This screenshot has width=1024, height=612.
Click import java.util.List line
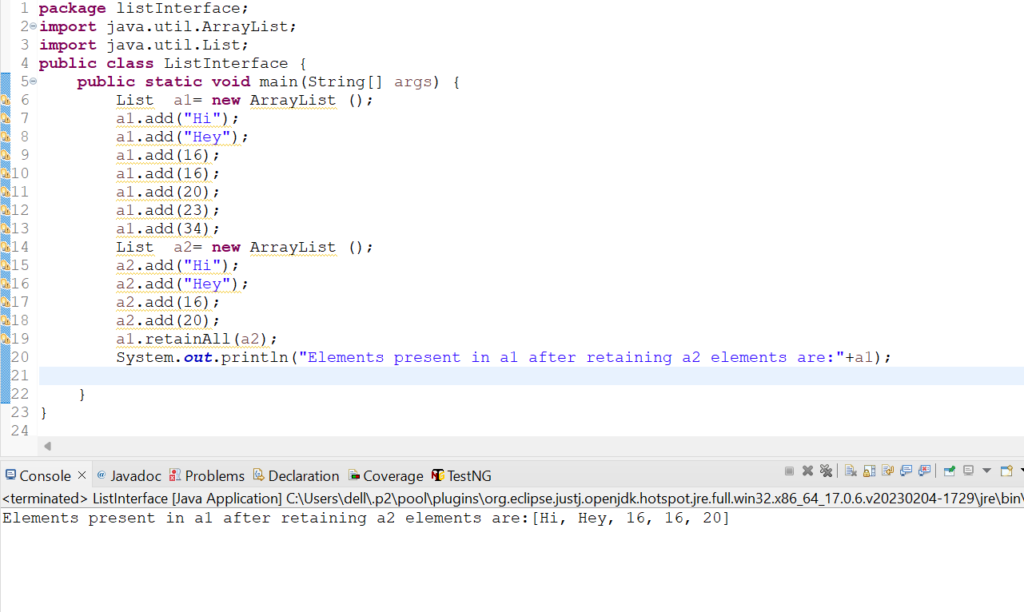(x=144, y=45)
